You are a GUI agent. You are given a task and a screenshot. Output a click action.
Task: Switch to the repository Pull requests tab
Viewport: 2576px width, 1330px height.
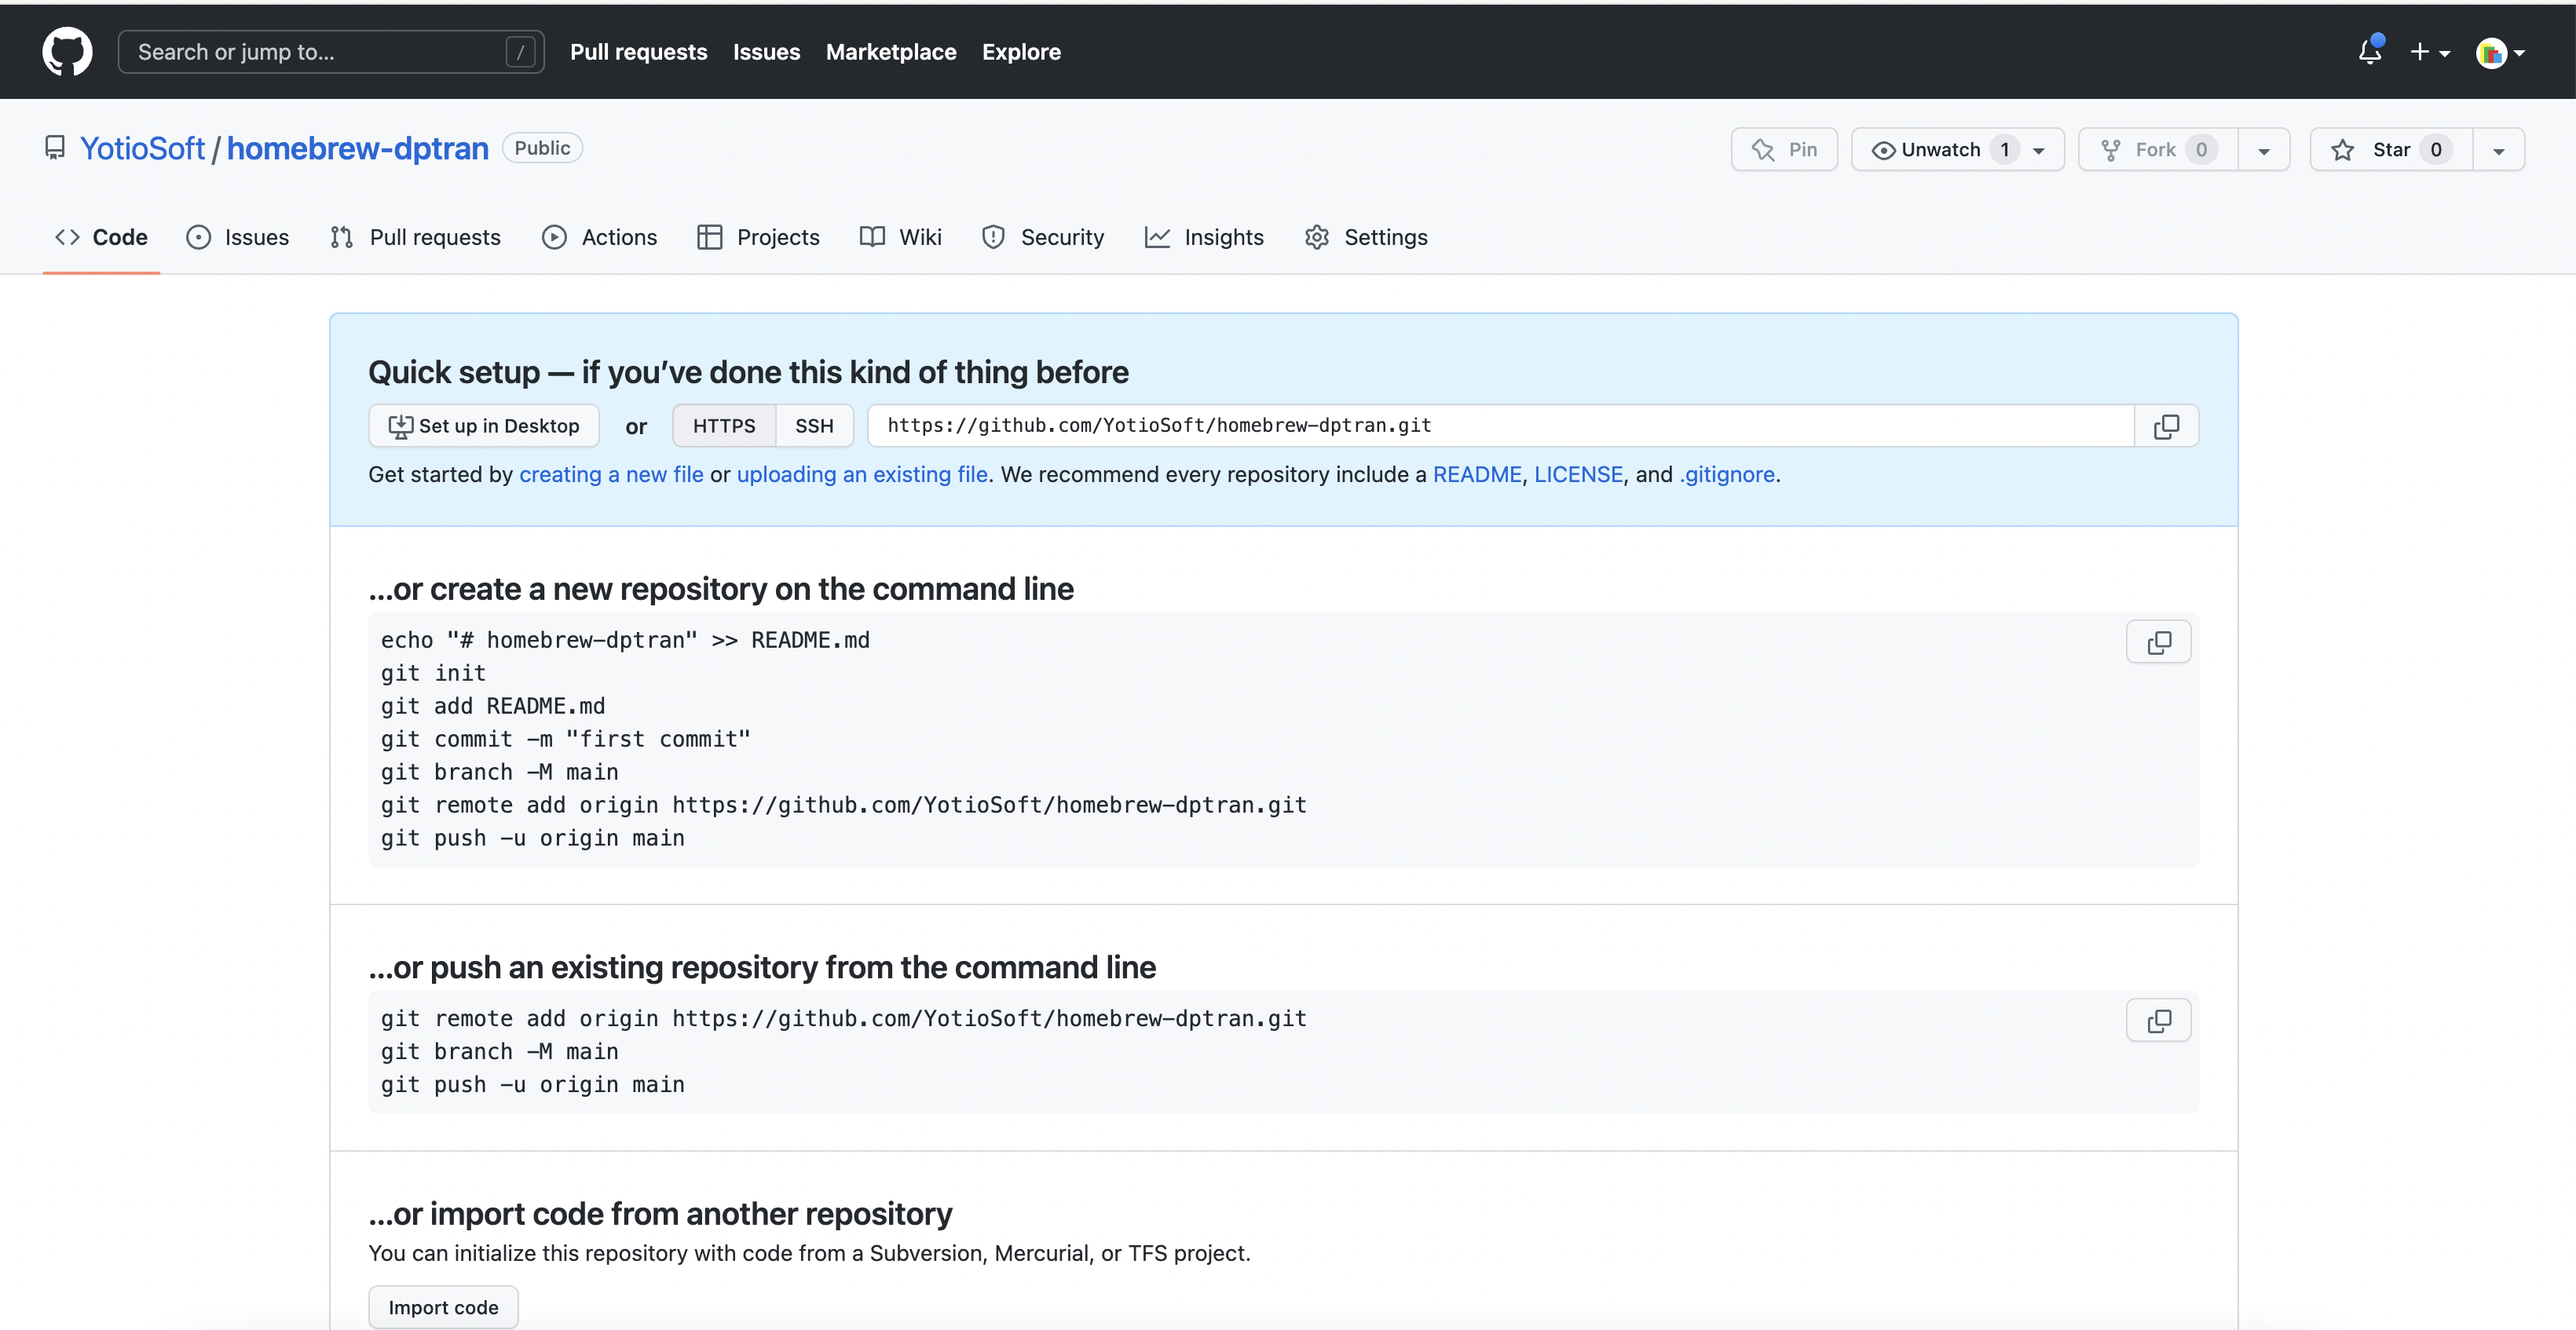coord(415,237)
